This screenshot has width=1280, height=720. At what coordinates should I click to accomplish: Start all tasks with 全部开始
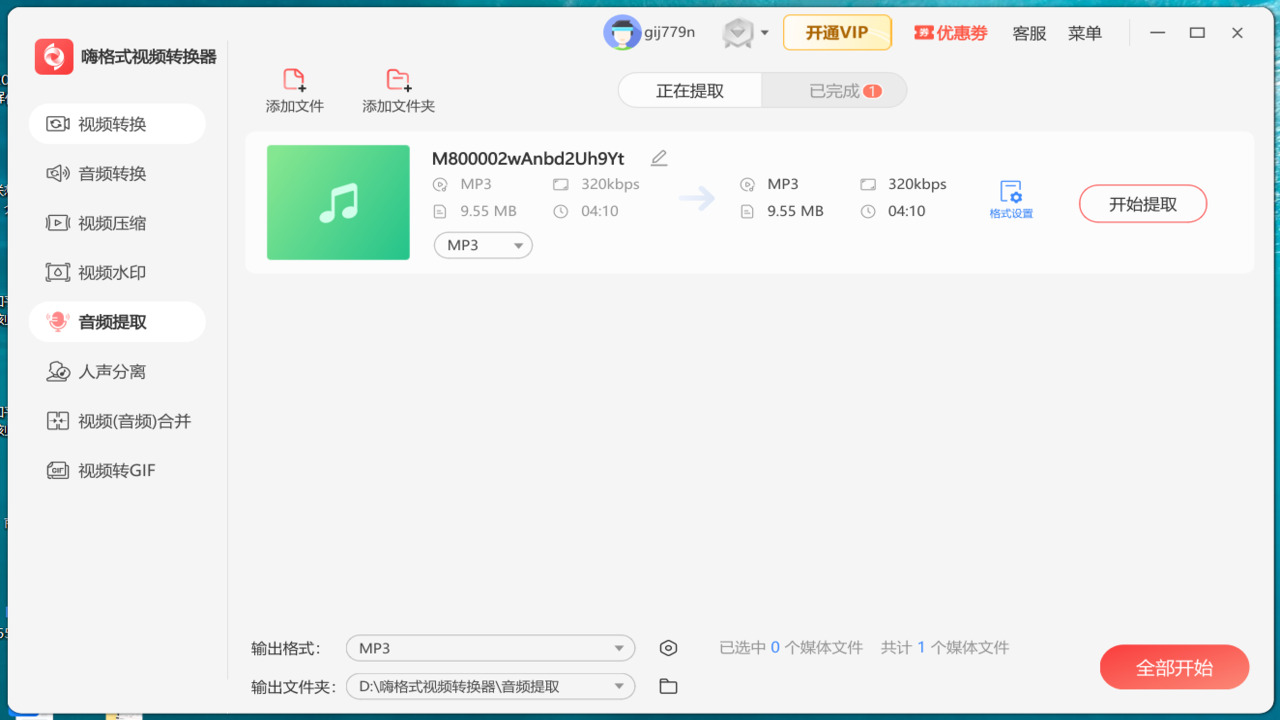(x=1174, y=666)
